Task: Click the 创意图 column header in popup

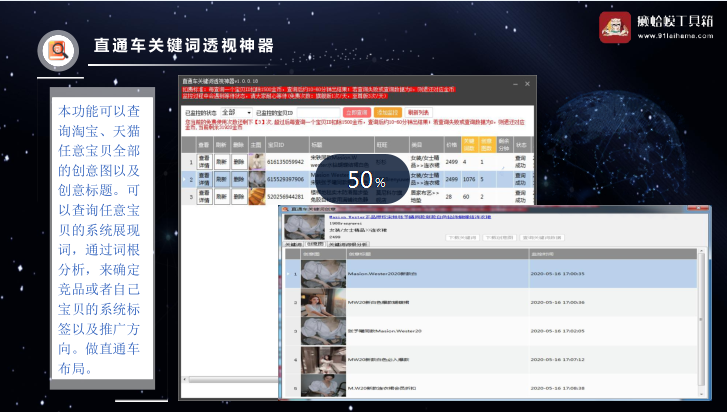Action: coord(323,254)
